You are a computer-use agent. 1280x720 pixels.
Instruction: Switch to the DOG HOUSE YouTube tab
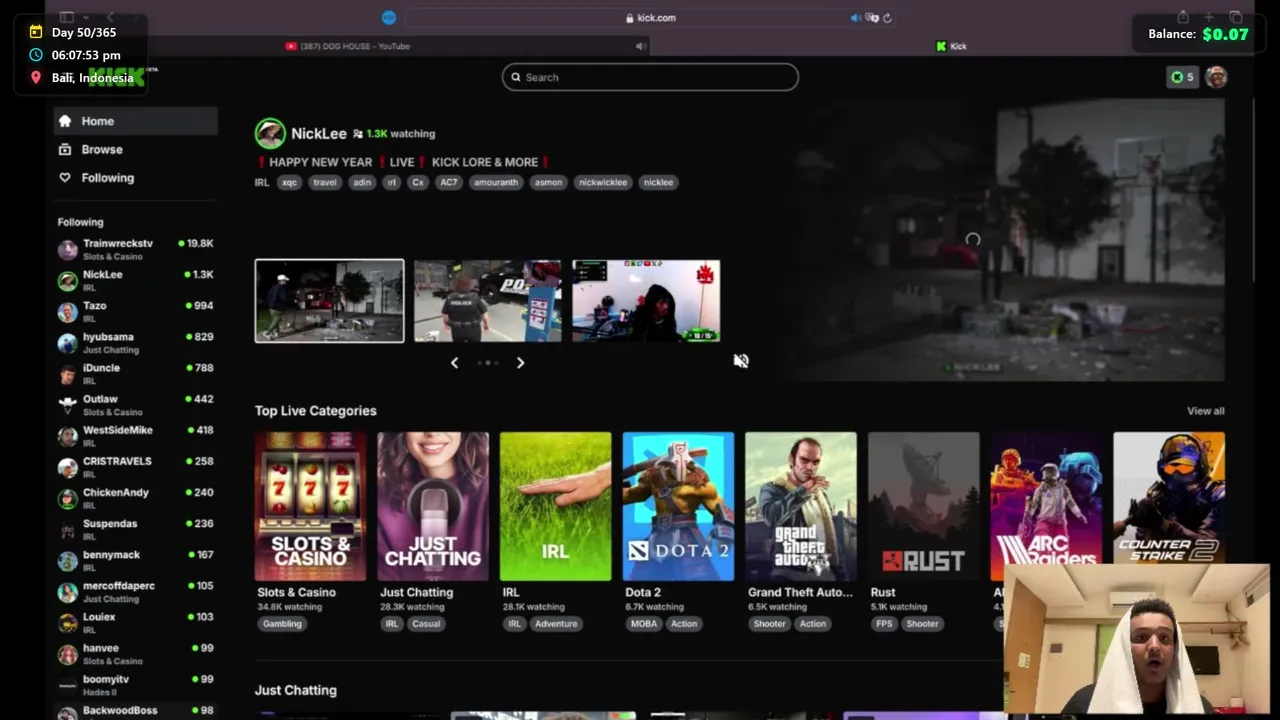click(x=347, y=46)
